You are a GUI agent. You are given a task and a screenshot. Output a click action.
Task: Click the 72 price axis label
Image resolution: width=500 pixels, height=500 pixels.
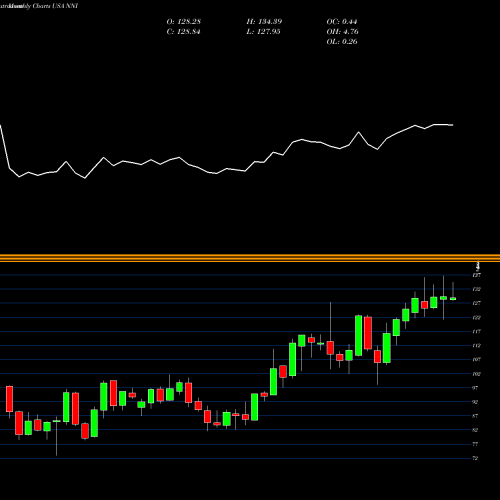tap(475, 458)
